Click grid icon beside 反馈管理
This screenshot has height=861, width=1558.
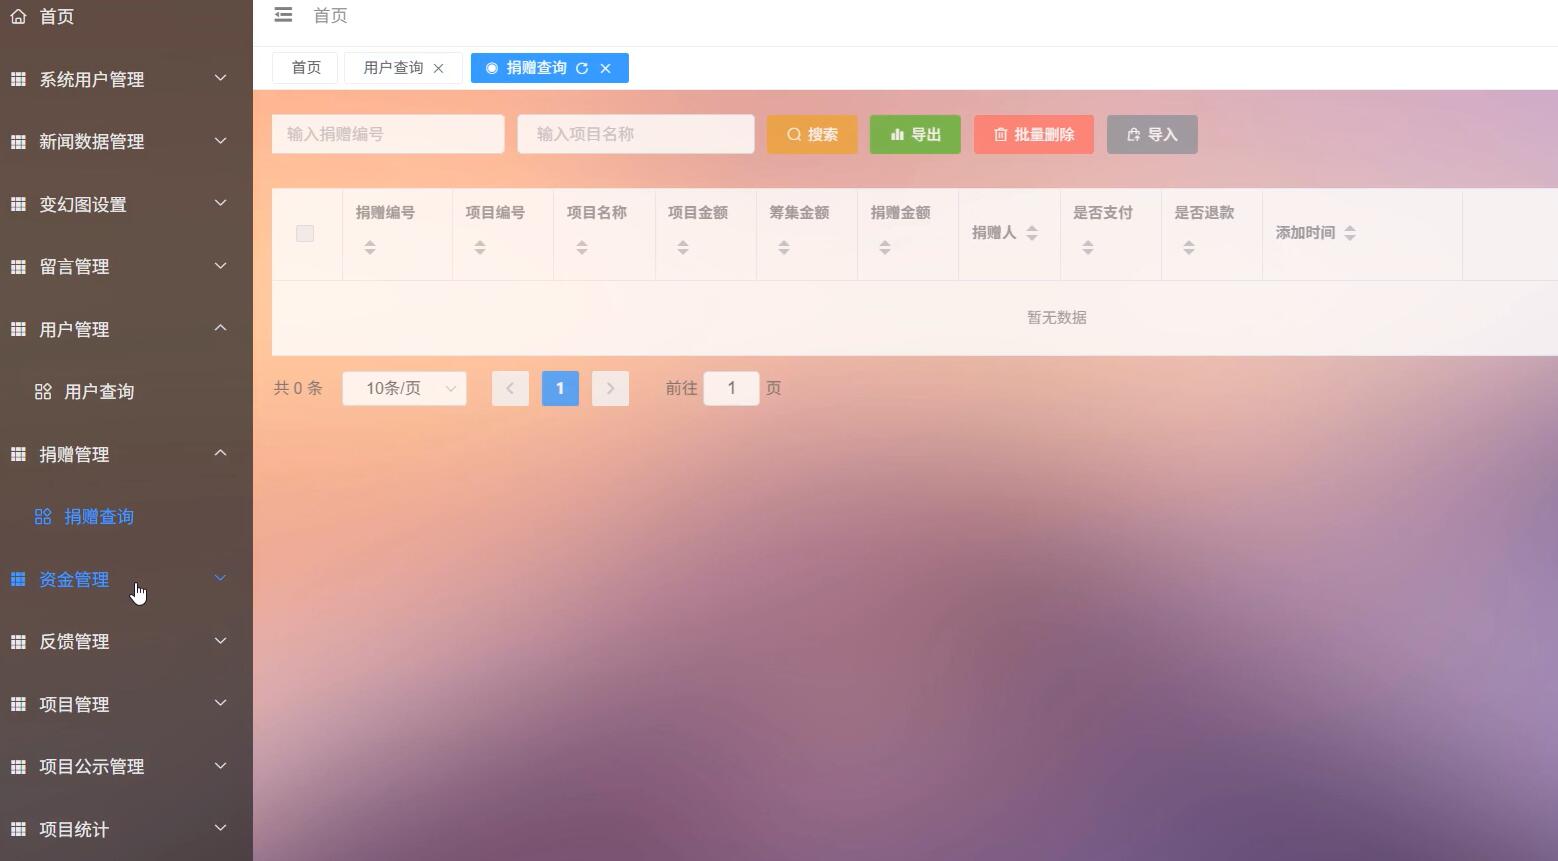tap(18, 642)
